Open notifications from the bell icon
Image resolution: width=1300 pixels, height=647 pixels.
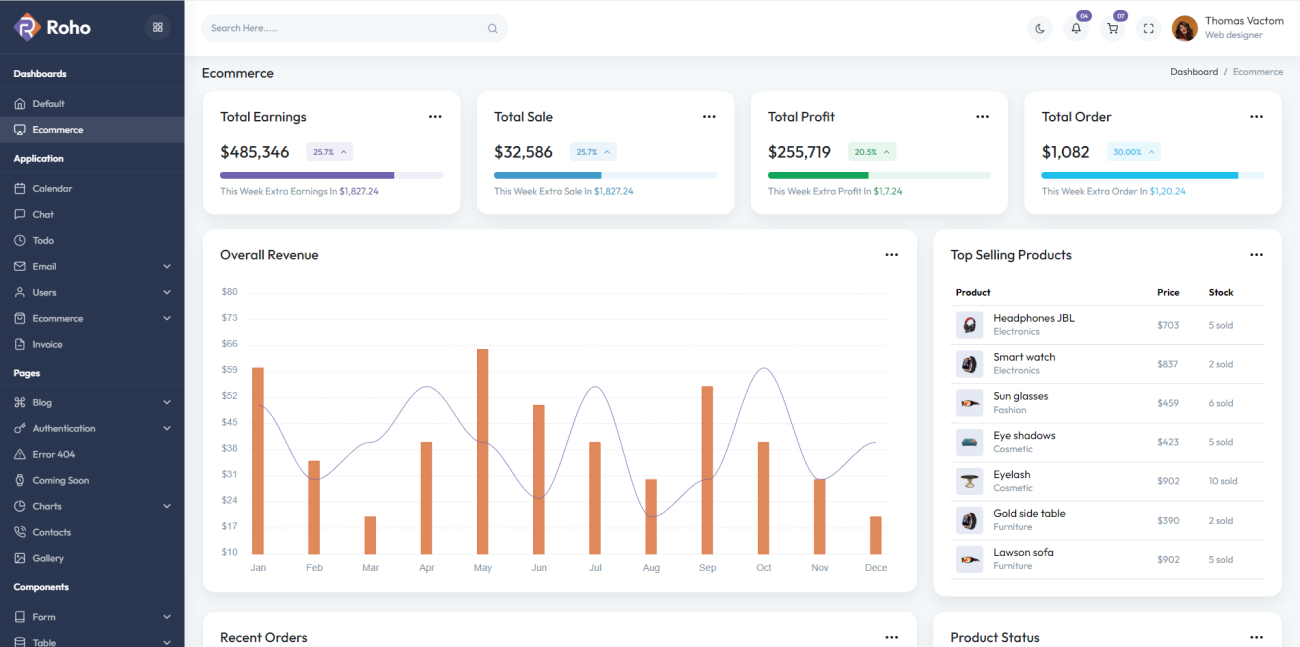tap(1076, 28)
